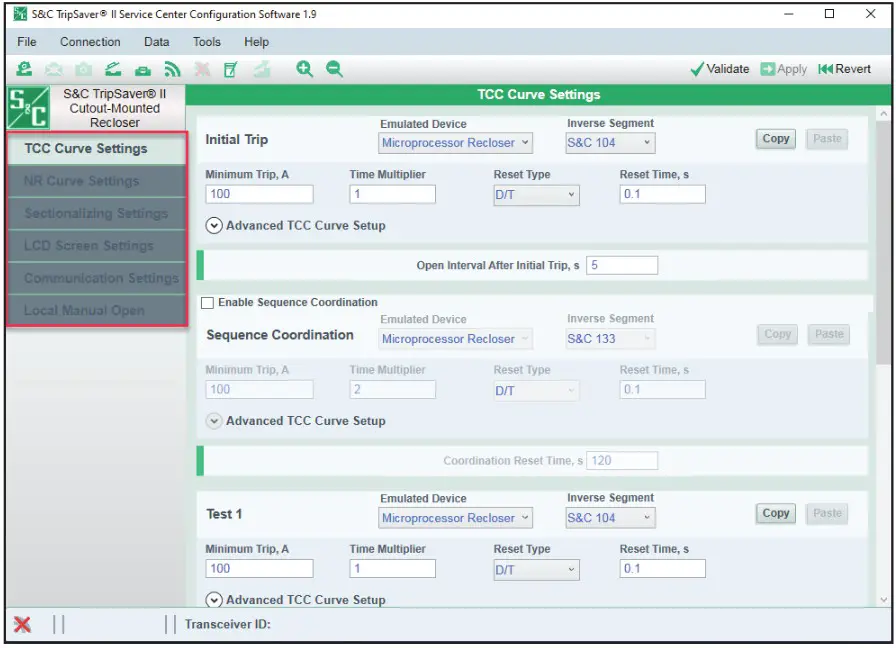Open Test 1 Emulated Device dropdown

455,518
